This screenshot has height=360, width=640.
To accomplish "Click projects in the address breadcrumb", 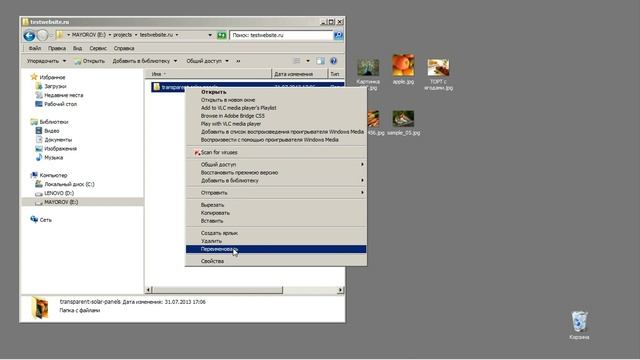I will click(122, 35).
